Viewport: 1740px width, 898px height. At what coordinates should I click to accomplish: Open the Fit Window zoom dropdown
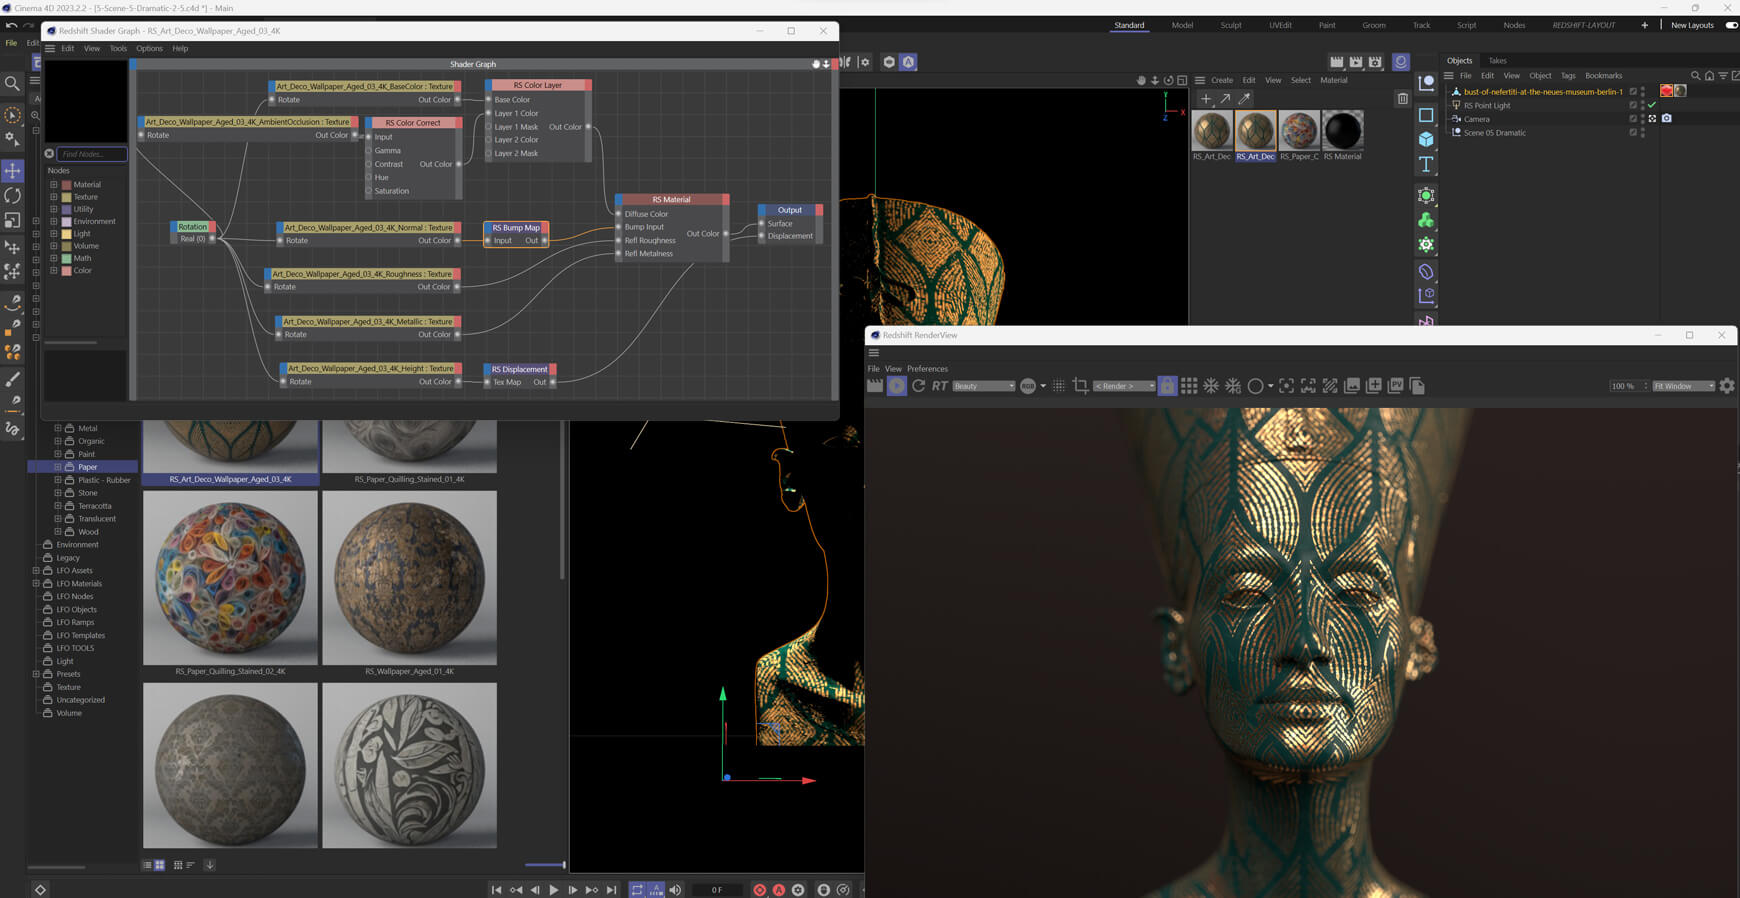click(1683, 386)
